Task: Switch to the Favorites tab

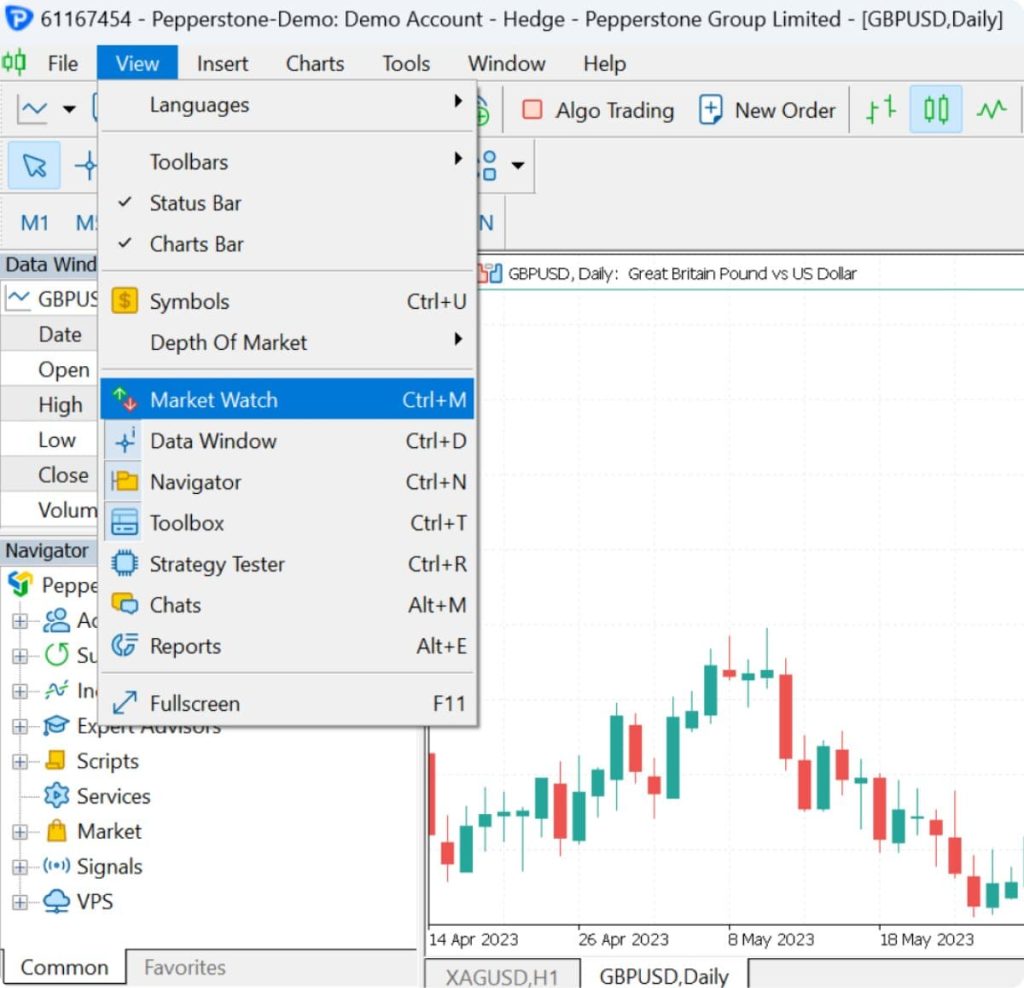Action: tap(185, 967)
